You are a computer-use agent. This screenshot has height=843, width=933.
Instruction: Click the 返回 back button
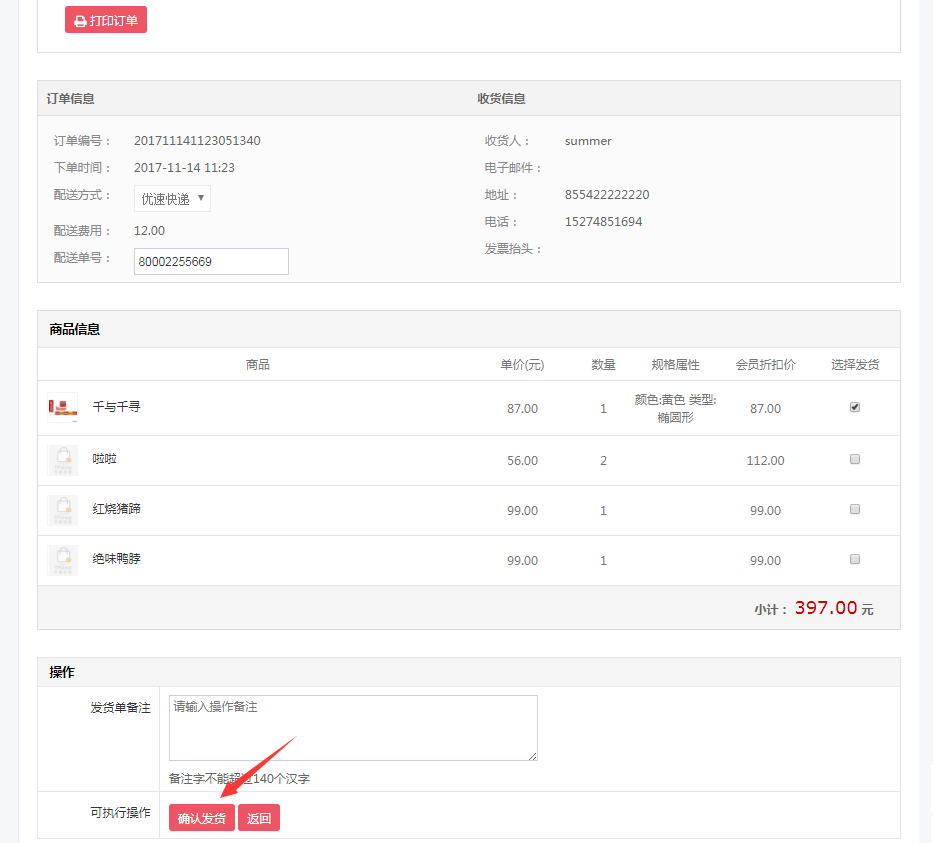coord(259,818)
